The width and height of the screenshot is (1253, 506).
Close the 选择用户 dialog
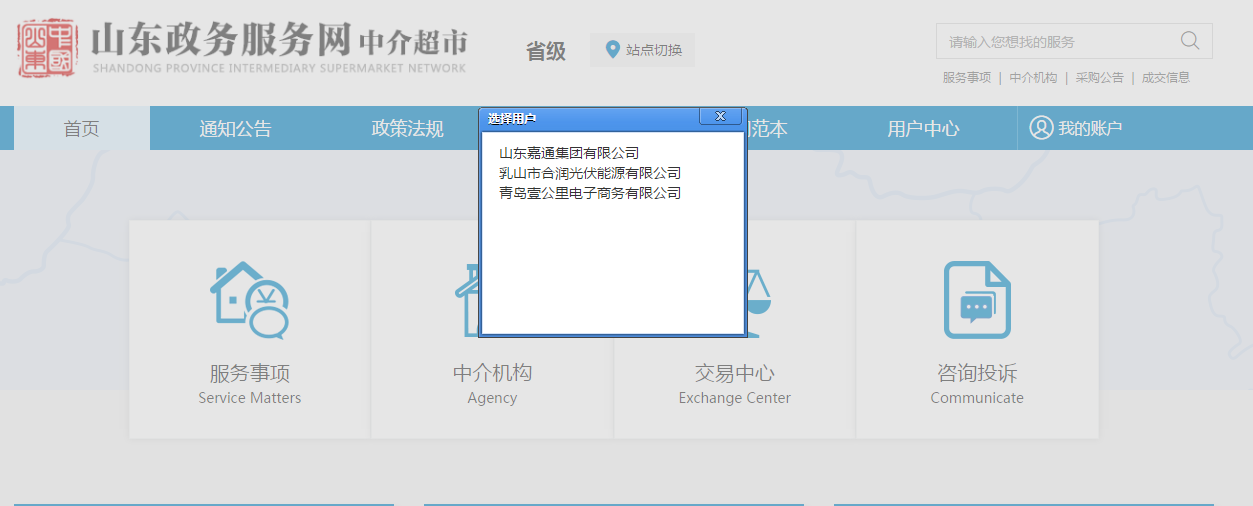click(719, 117)
